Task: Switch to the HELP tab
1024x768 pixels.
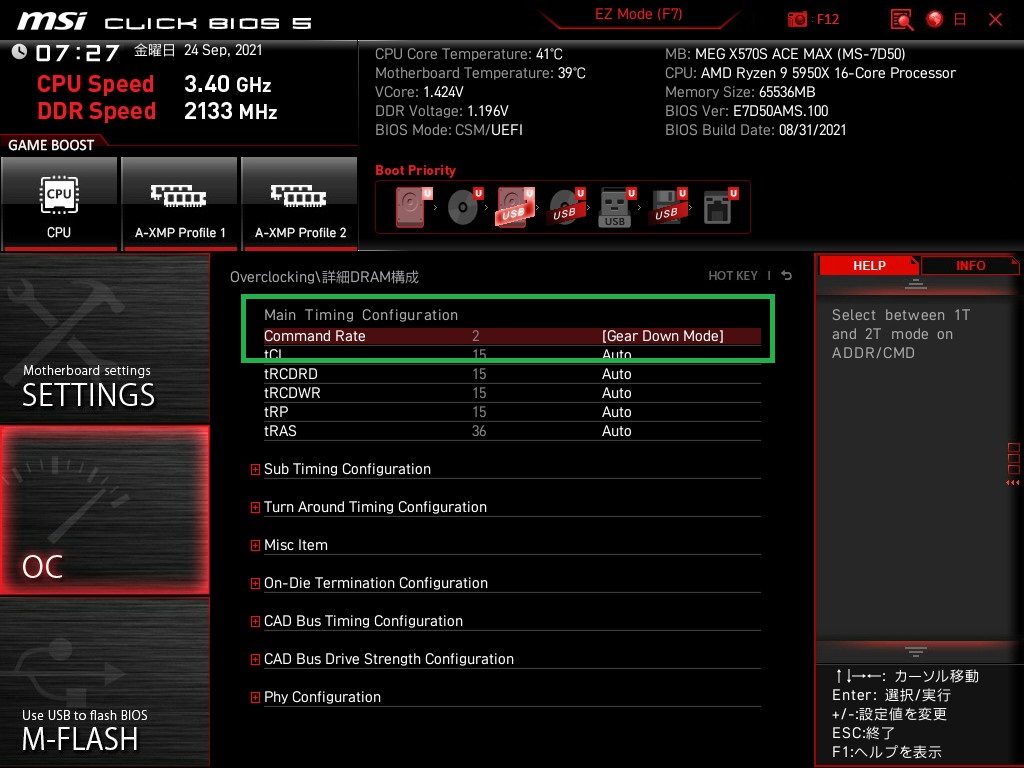Action: (x=869, y=265)
